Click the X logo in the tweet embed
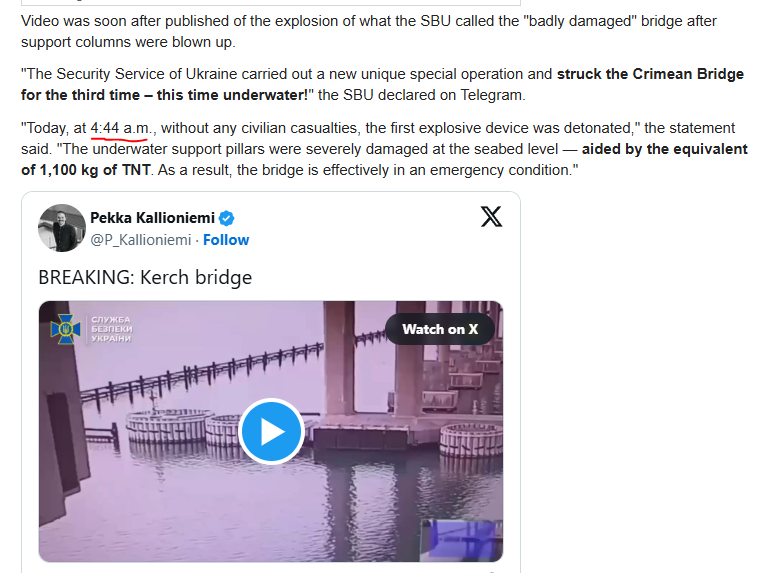Viewport: 766px width, 573px height. [491, 216]
